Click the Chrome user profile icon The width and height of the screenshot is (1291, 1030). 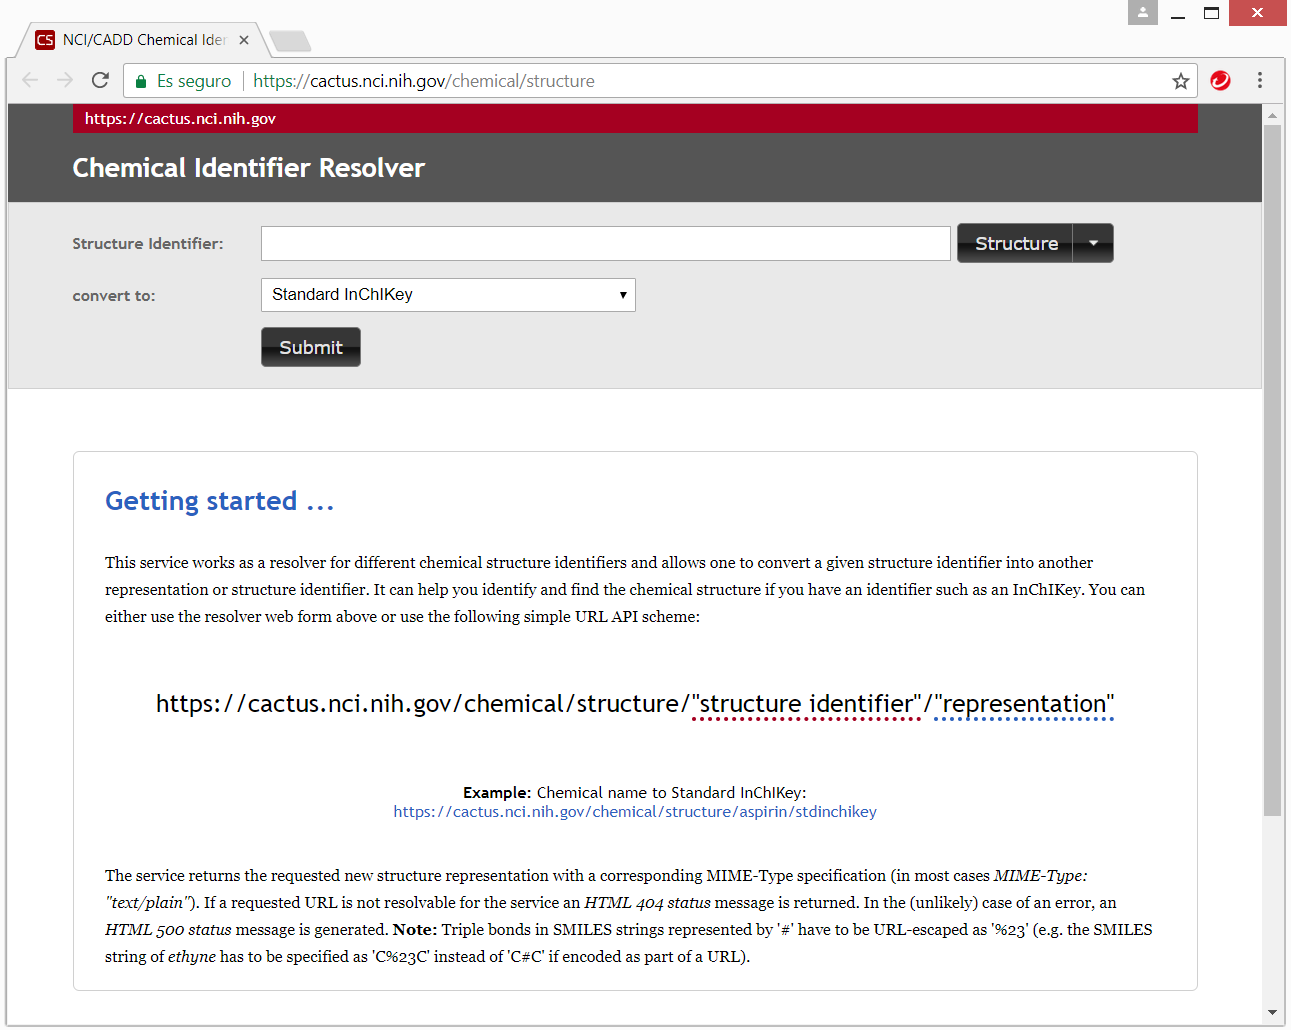click(1143, 12)
